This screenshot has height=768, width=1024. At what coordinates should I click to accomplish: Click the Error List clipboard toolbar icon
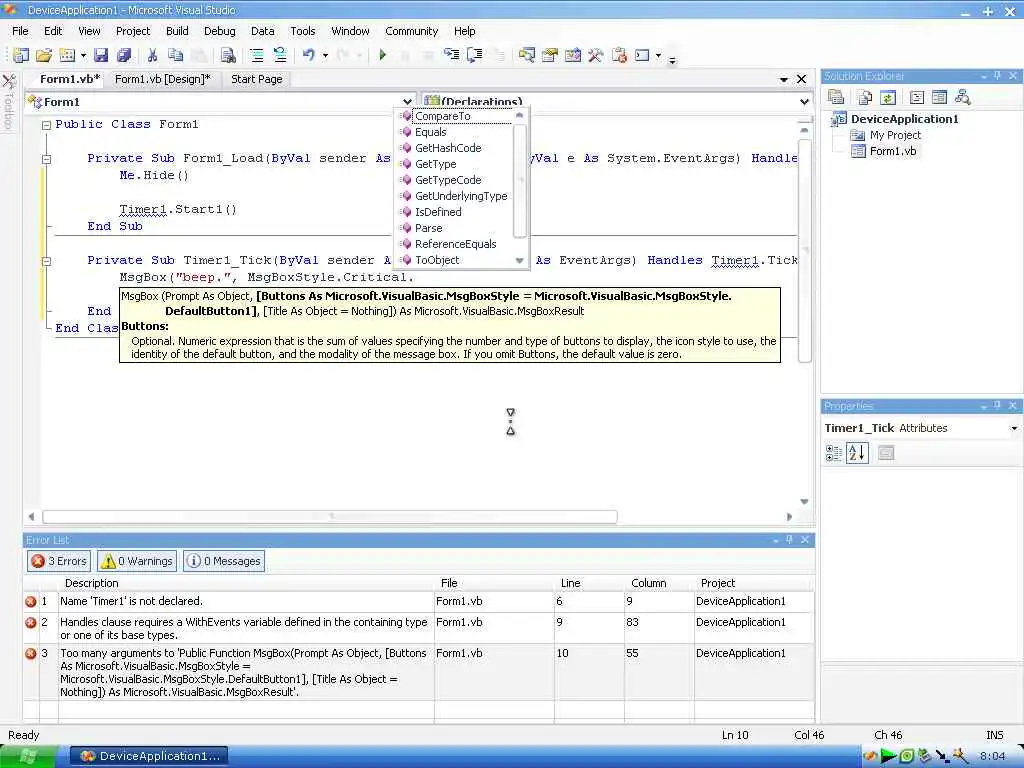(619, 56)
